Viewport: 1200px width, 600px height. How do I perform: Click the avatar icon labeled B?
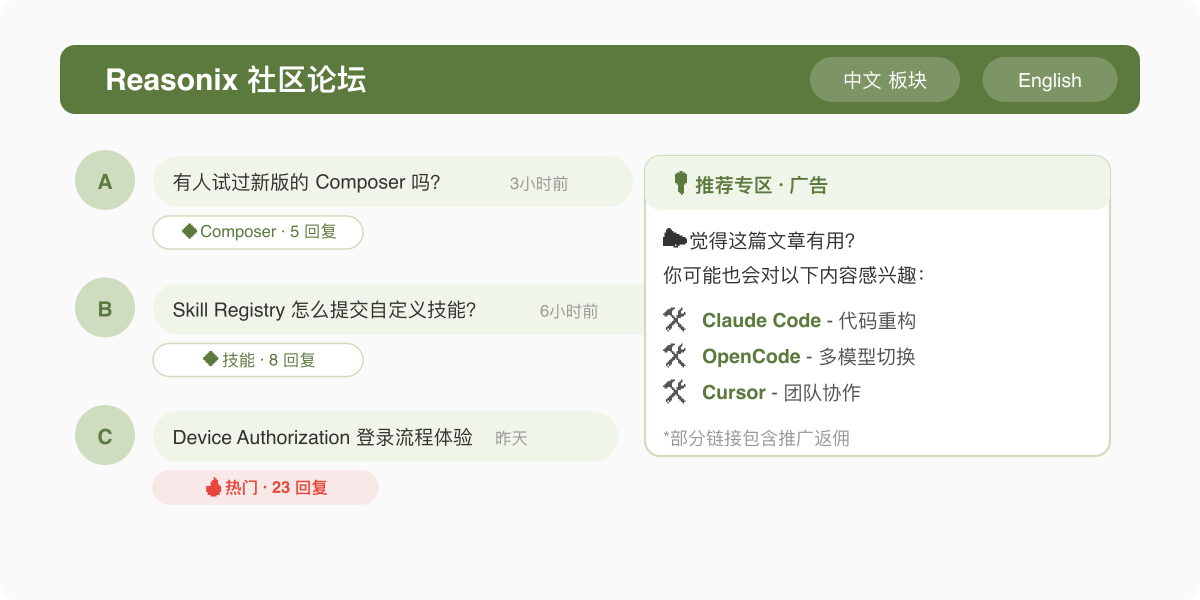[x=105, y=308]
